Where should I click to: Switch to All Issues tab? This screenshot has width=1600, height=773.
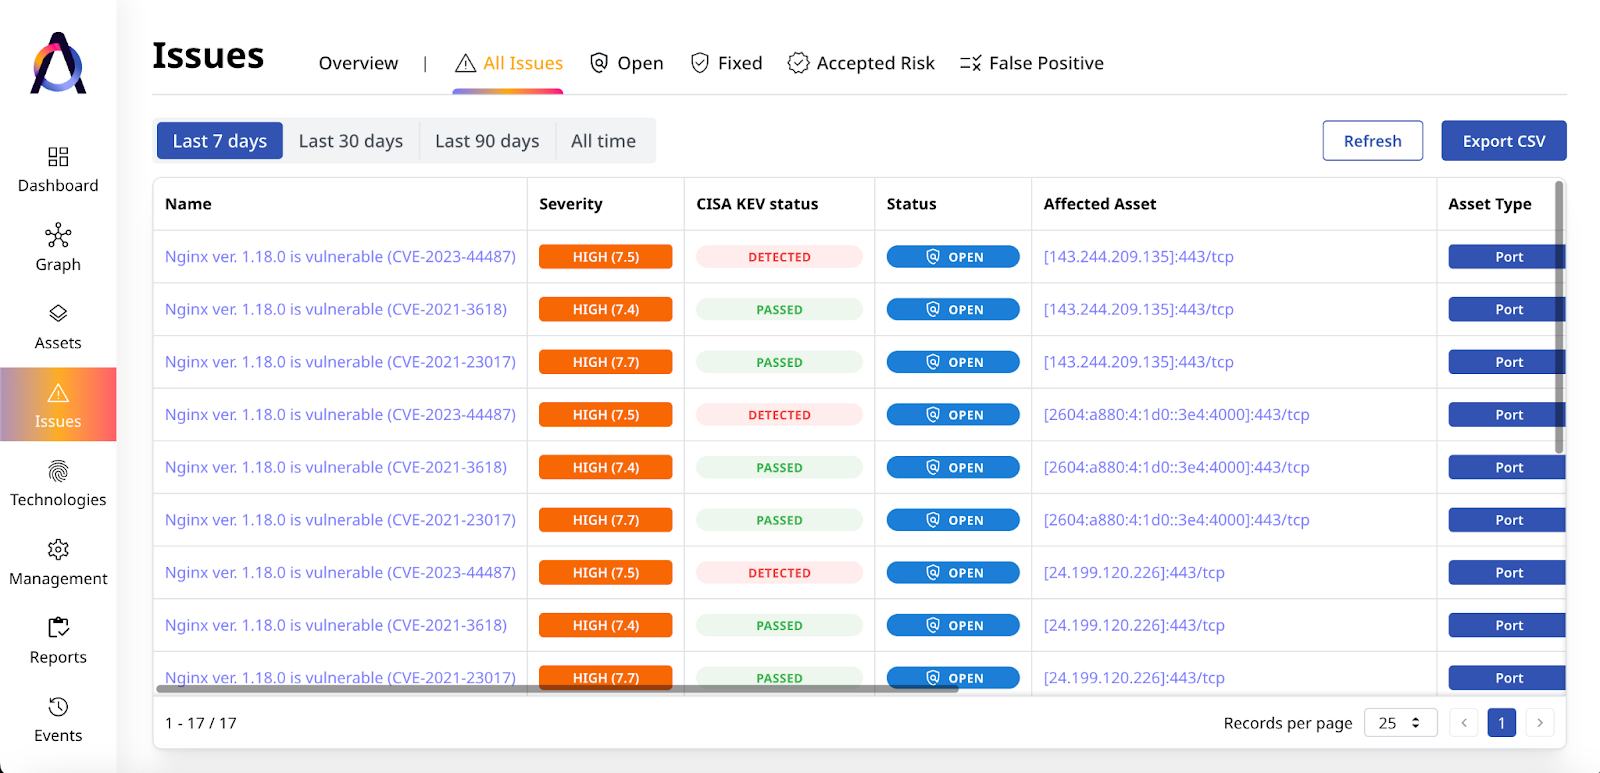click(509, 63)
